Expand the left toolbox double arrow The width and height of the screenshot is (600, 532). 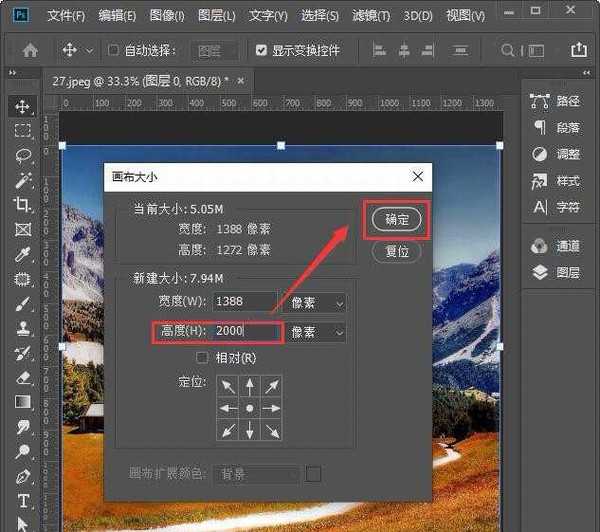13,73
